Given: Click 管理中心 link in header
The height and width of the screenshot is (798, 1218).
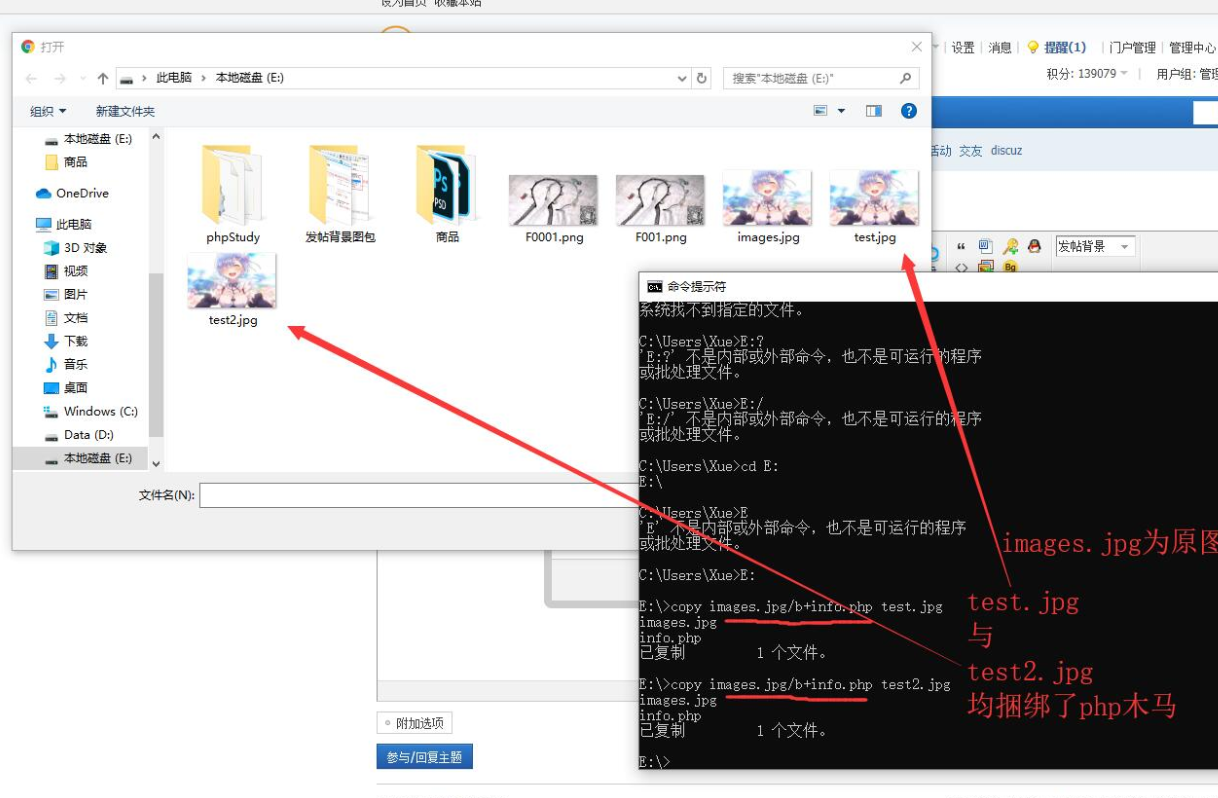Looking at the screenshot, I should (x=1193, y=47).
